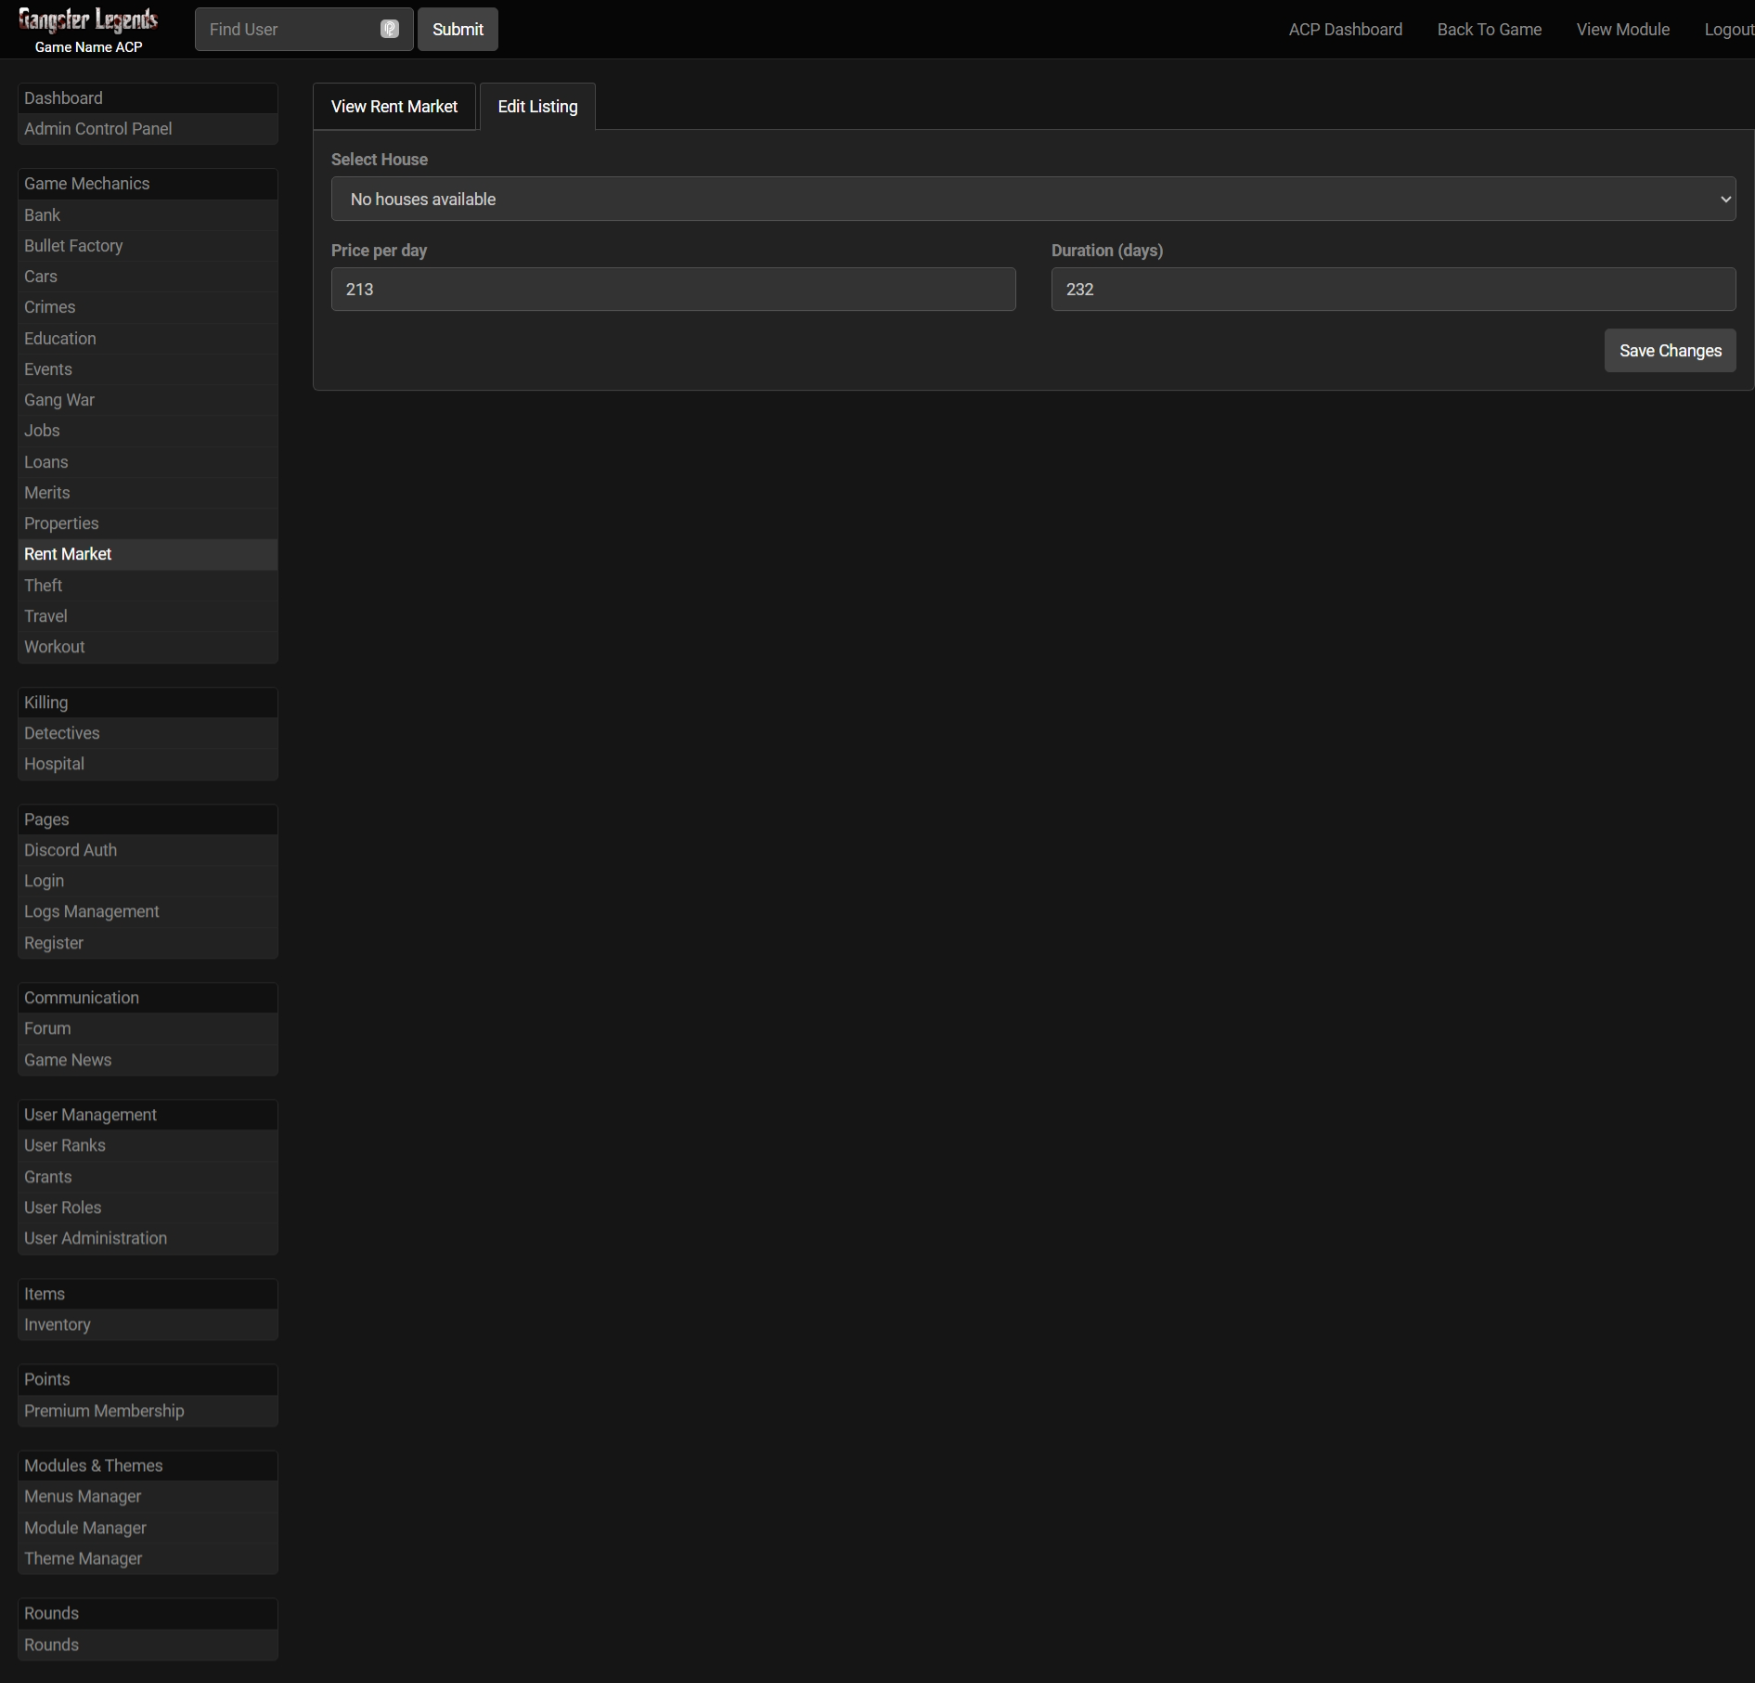The height and width of the screenshot is (1683, 1755).
Task: Navigate to Properties in sidebar
Action: tap(61, 523)
